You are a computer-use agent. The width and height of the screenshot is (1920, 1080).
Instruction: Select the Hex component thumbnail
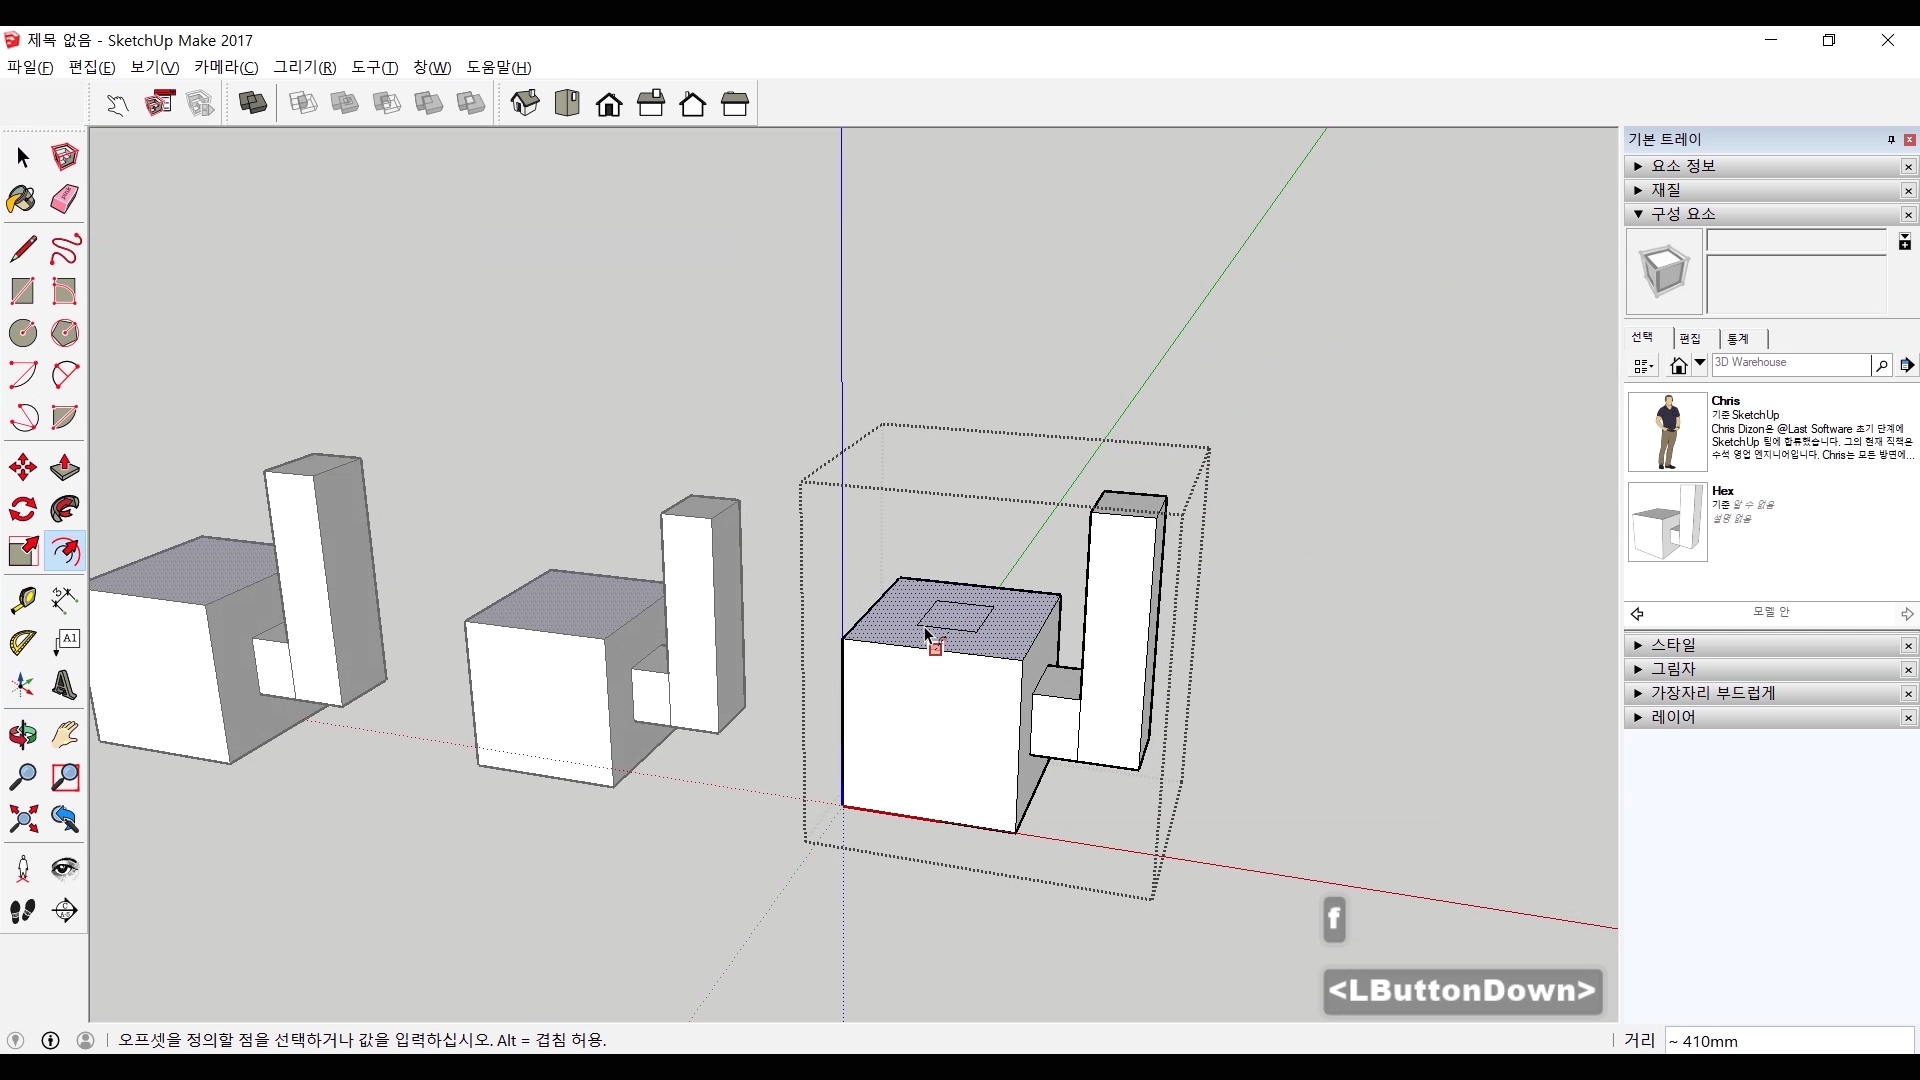(x=1667, y=523)
